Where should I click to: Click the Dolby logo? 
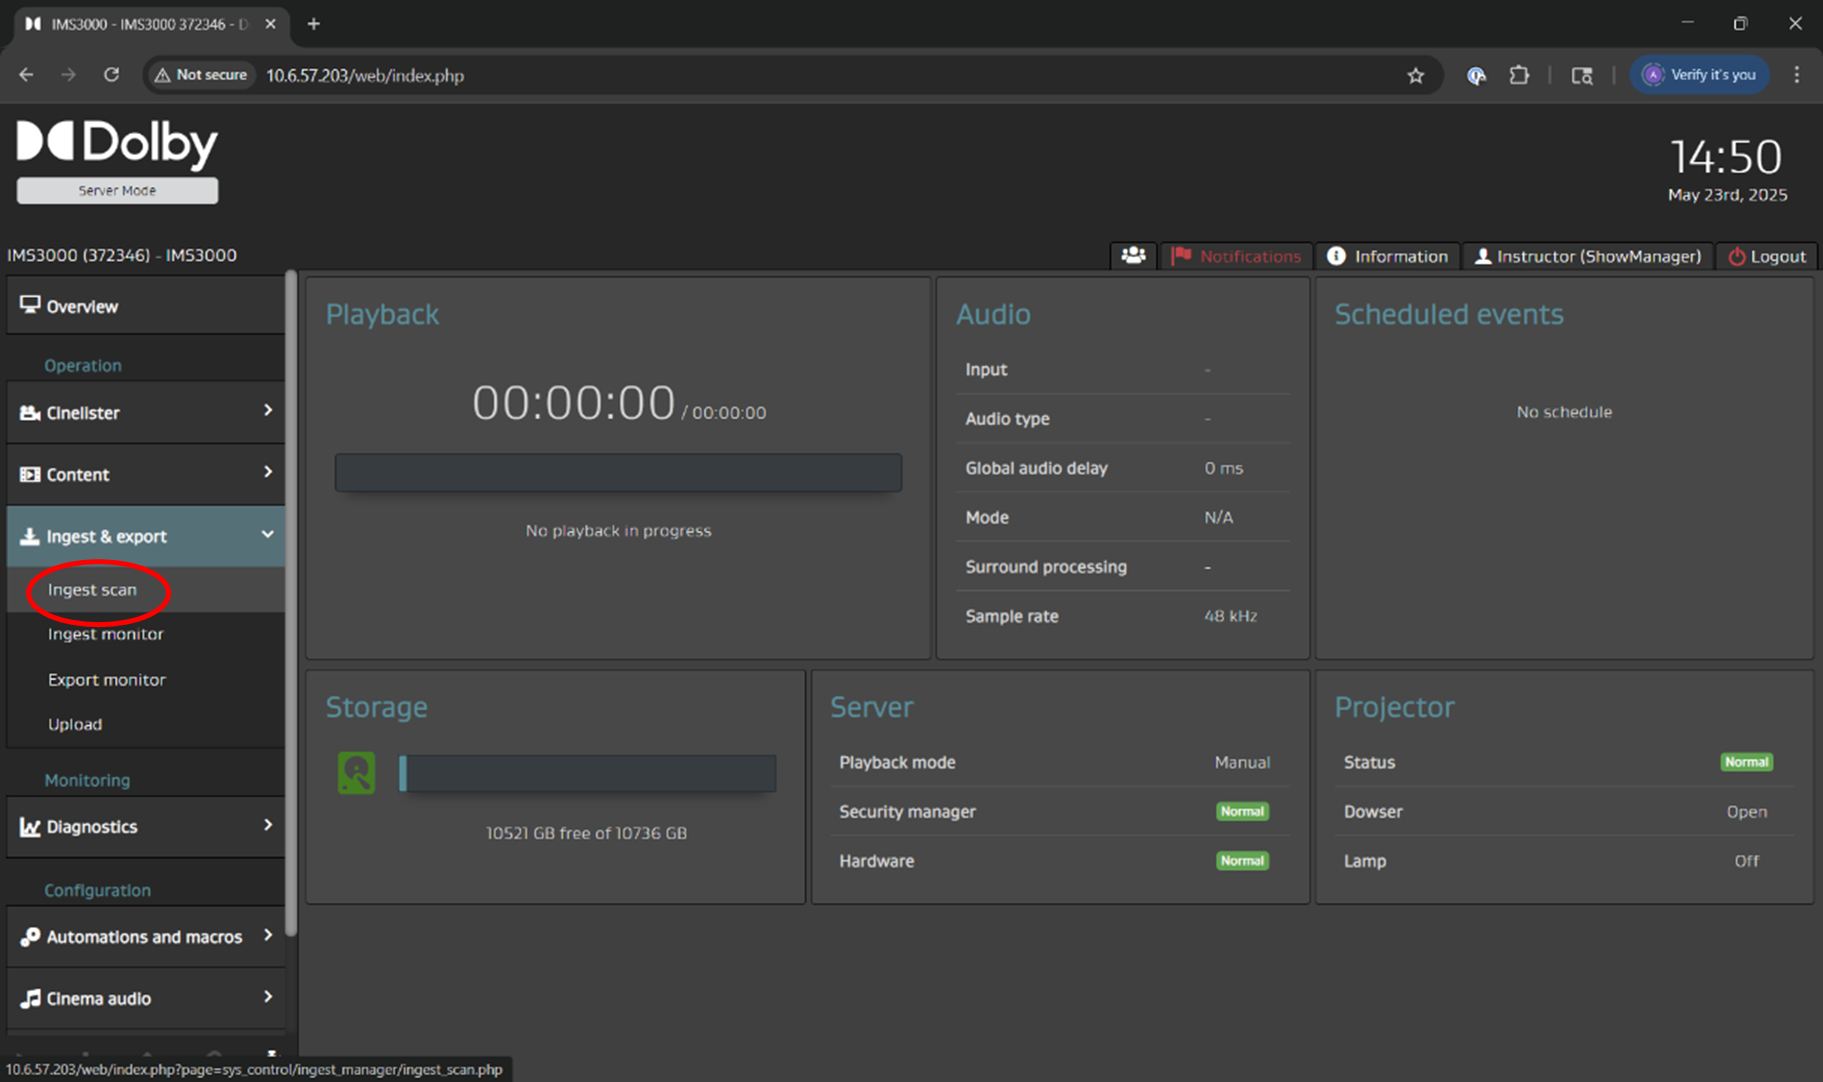[x=117, y=143]
